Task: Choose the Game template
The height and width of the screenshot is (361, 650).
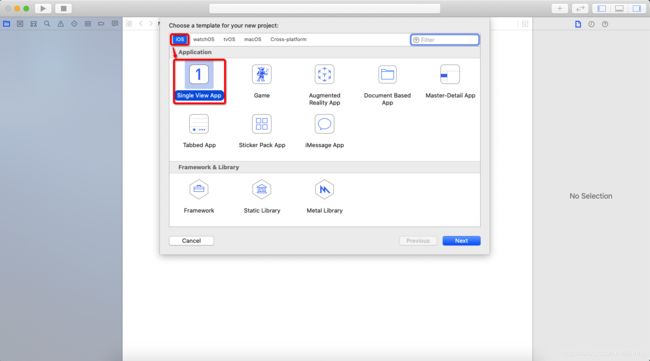Action: 262,82
